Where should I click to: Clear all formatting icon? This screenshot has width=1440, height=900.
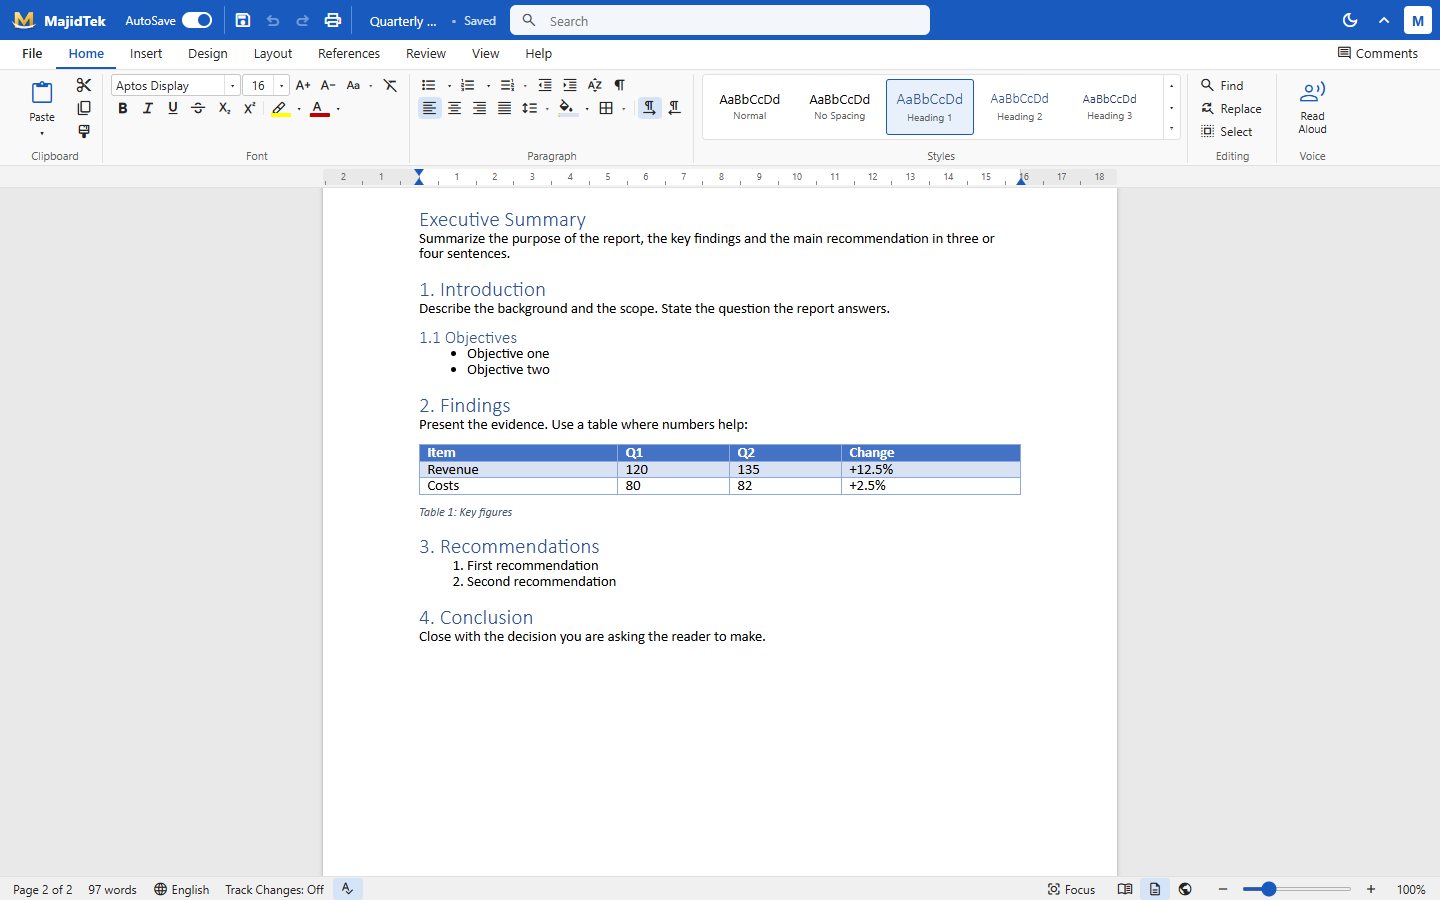pyautogui.click(x=390, y=85)
